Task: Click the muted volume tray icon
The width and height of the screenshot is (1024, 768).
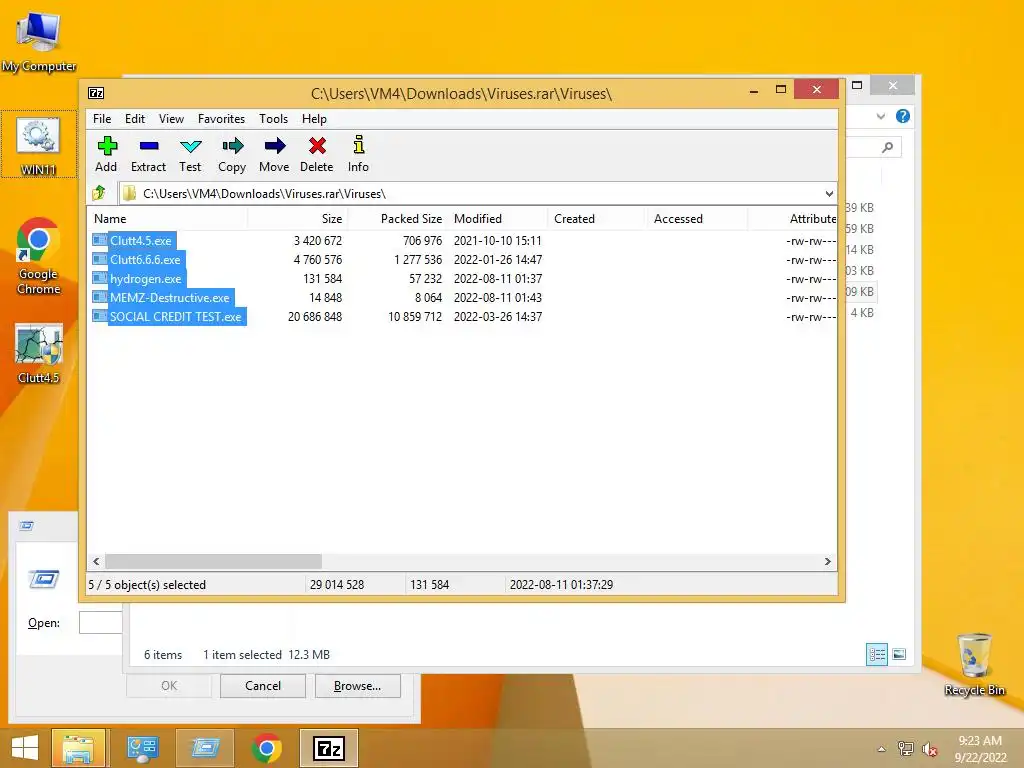Action: coord(929,749)
